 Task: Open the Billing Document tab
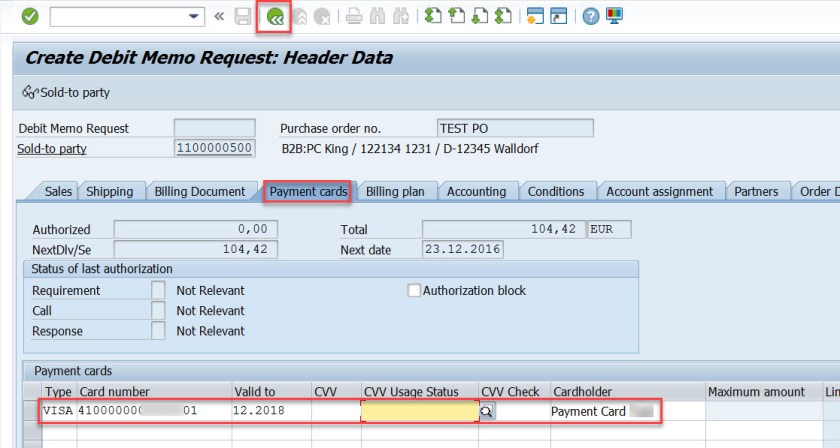[x=200, y=191]
